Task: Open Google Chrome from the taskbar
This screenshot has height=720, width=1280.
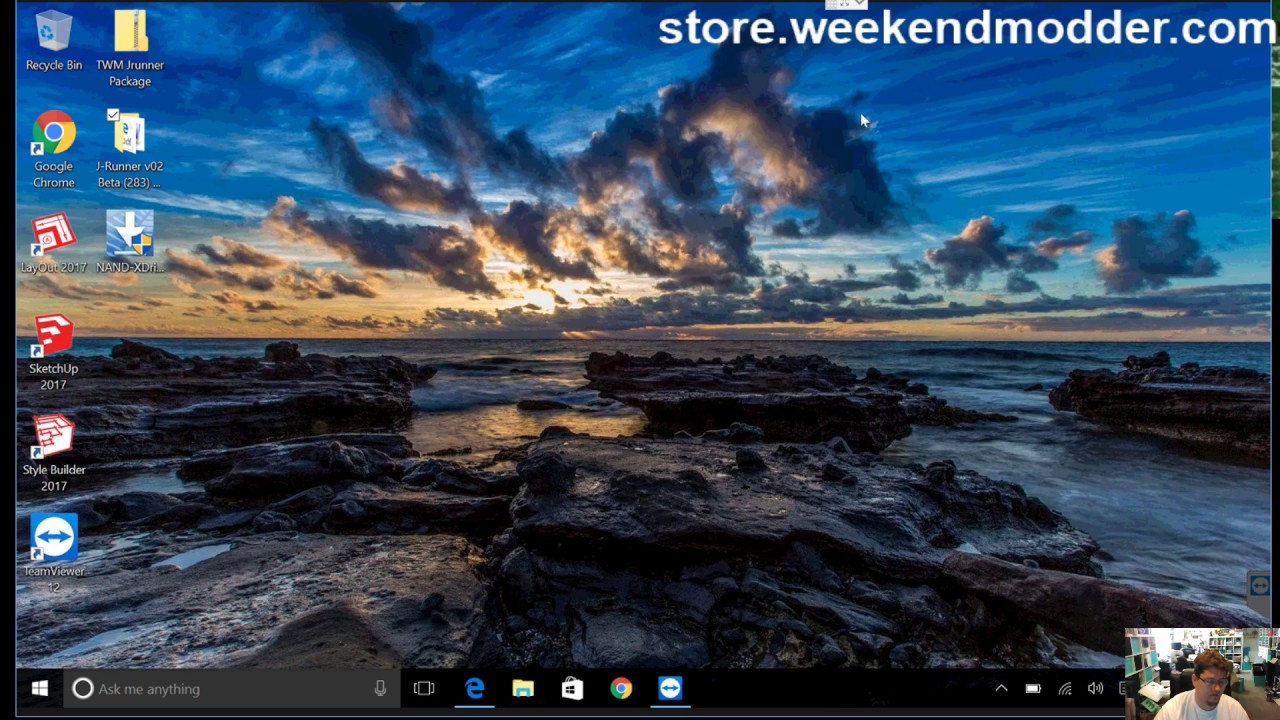Action: [621, 689]
